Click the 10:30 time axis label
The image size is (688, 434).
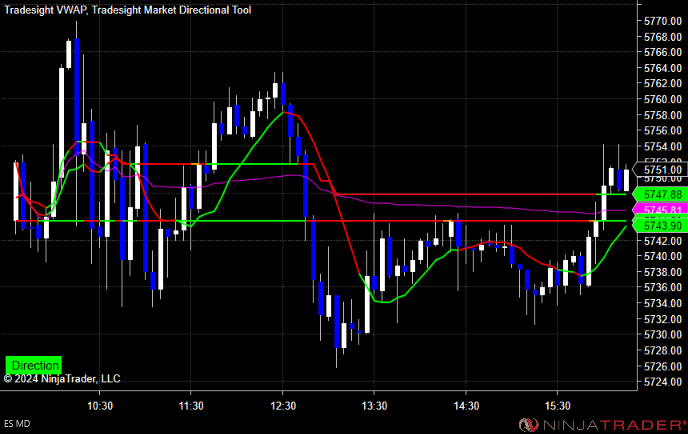100,406
